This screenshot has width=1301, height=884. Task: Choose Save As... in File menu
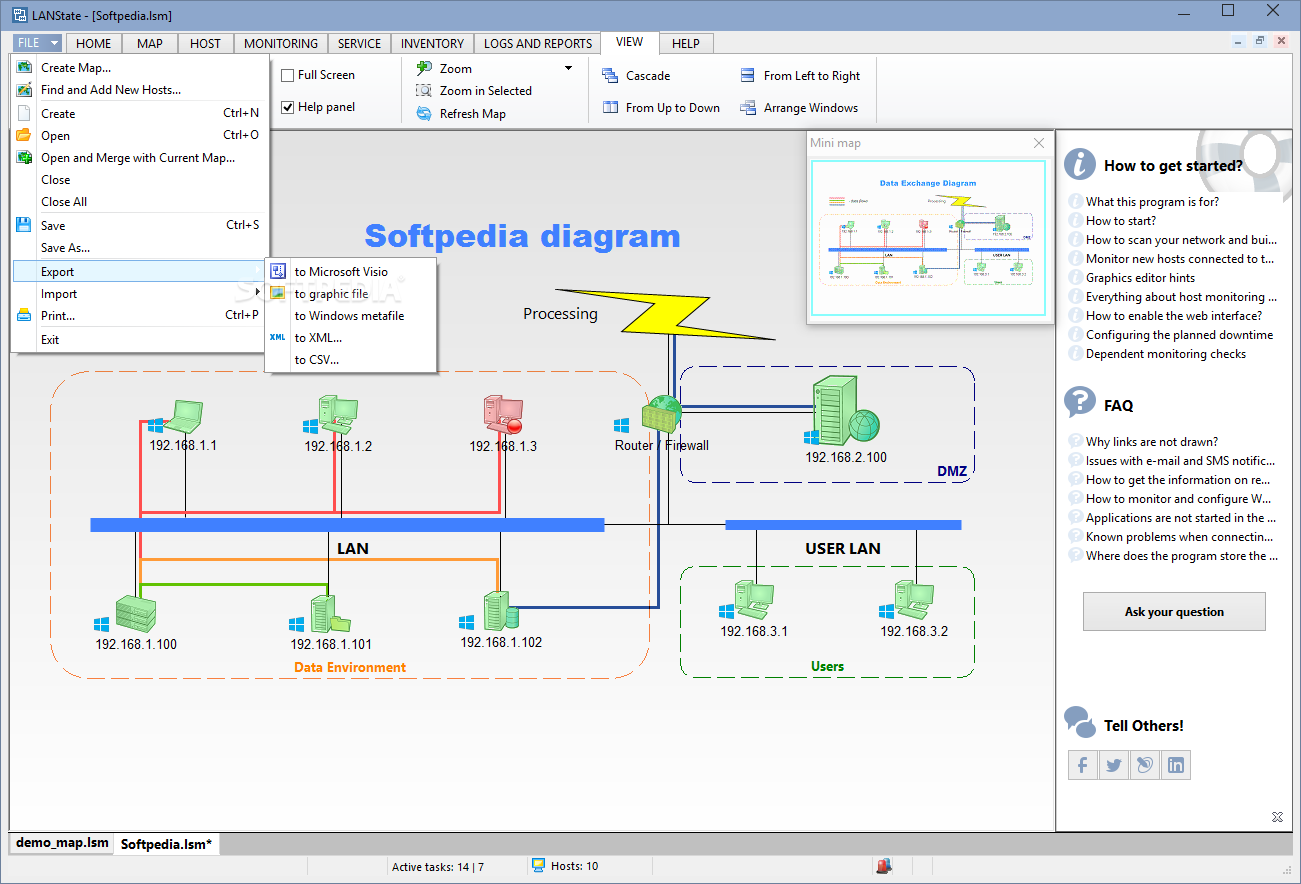tap(140, 247)
